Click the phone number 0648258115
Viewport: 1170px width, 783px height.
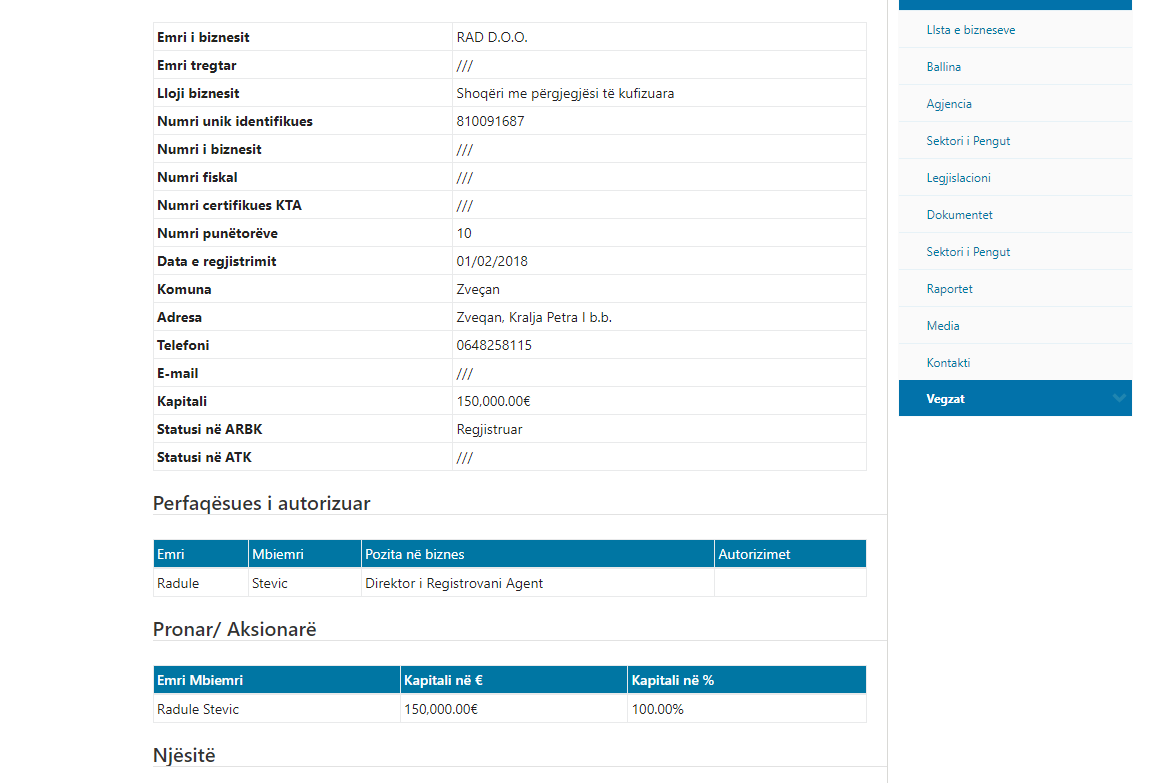pos(494,345)
